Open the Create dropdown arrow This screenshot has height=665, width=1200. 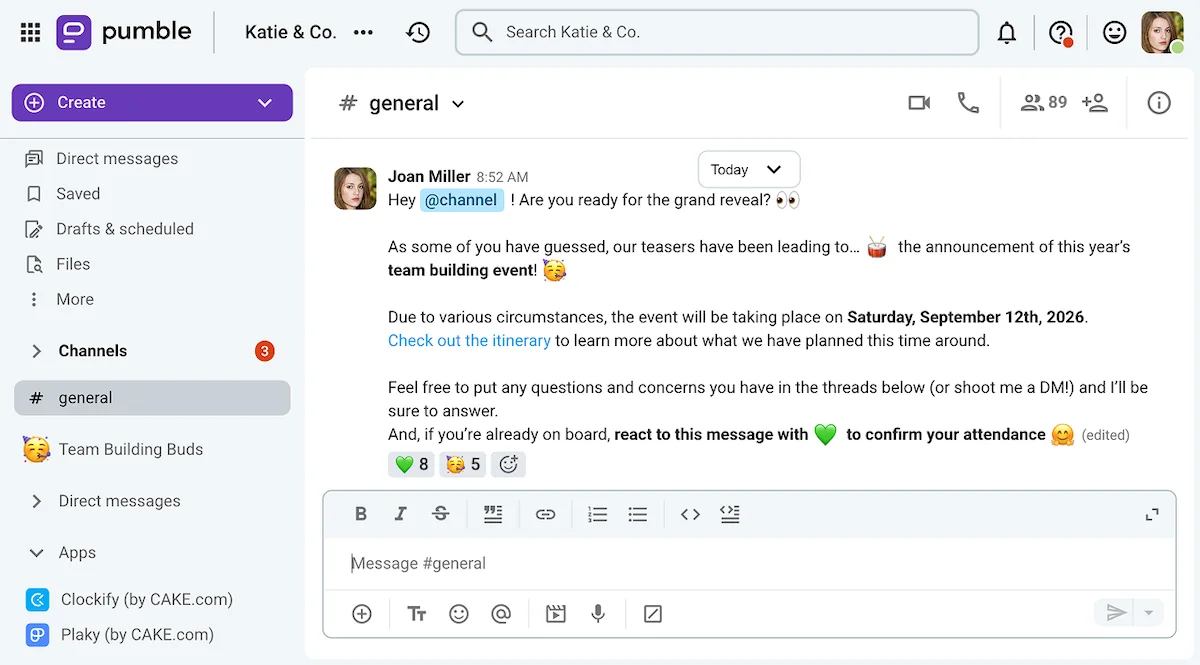pos(265,102)
